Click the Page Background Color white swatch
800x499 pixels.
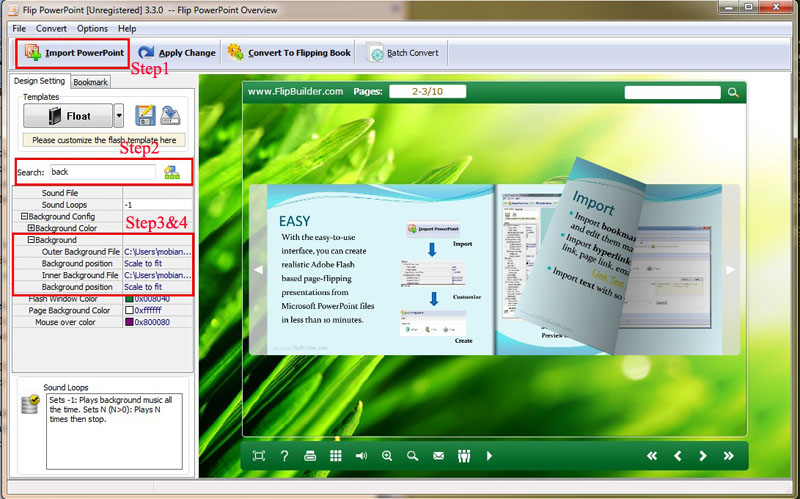[130, 310]
